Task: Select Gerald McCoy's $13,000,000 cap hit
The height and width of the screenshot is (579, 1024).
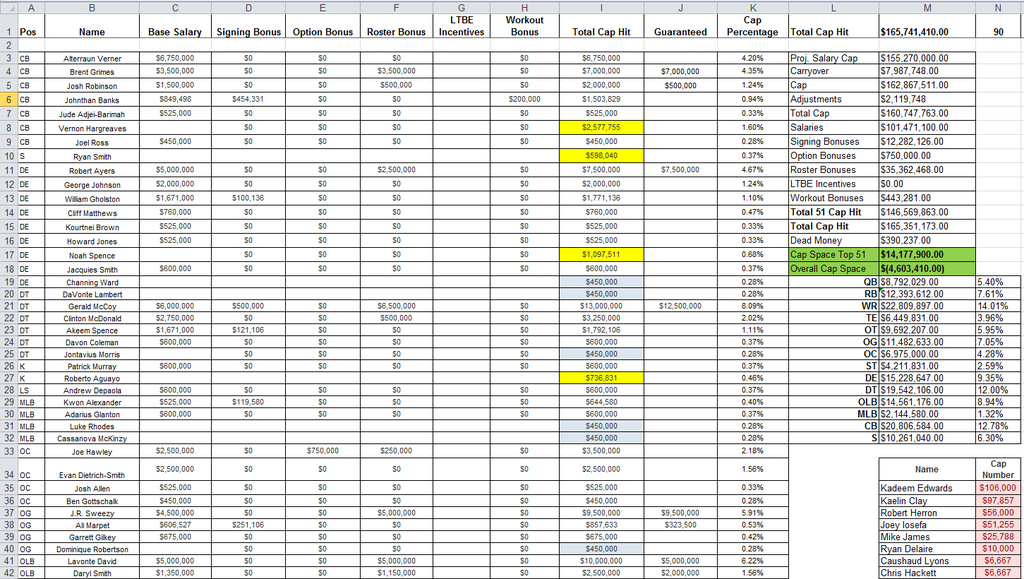Action: coord(601,306)
